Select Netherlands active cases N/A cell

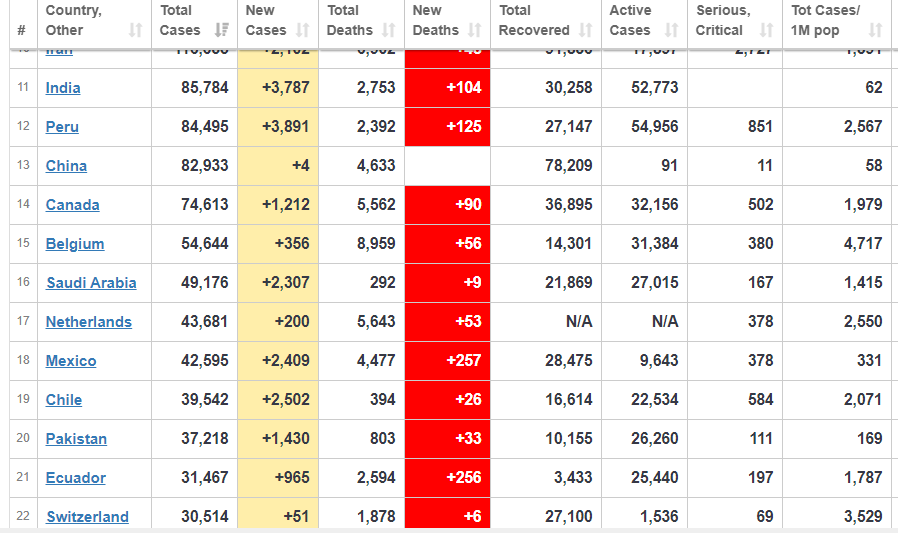point(644,321)
